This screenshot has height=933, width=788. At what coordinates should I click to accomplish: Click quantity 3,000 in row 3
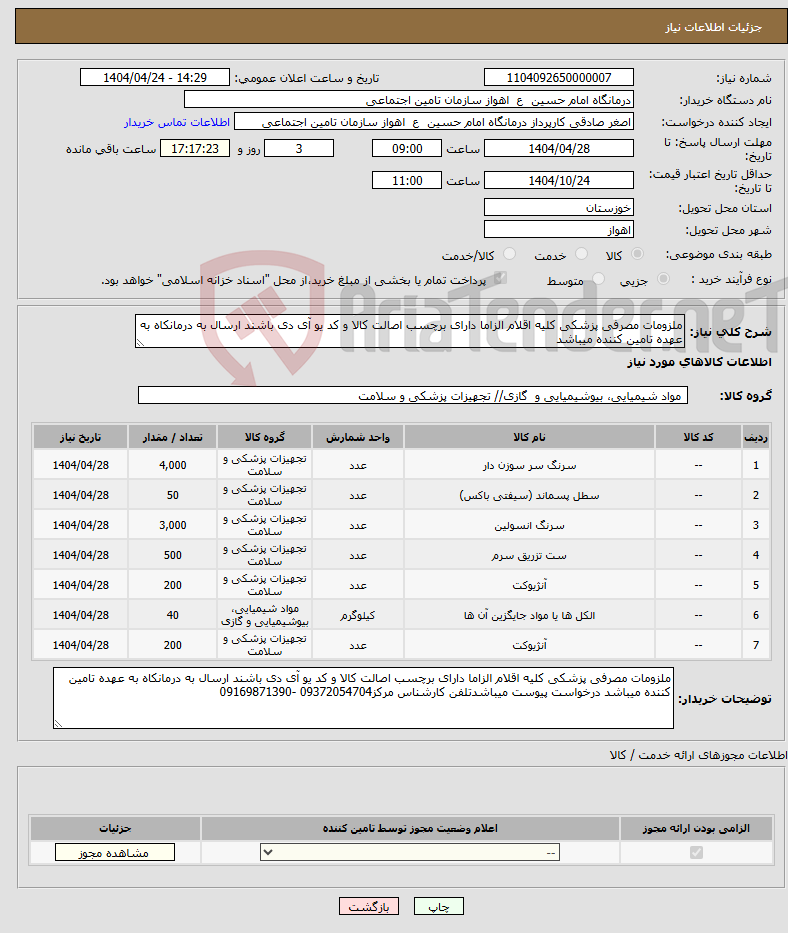click(x=173, y=525)
